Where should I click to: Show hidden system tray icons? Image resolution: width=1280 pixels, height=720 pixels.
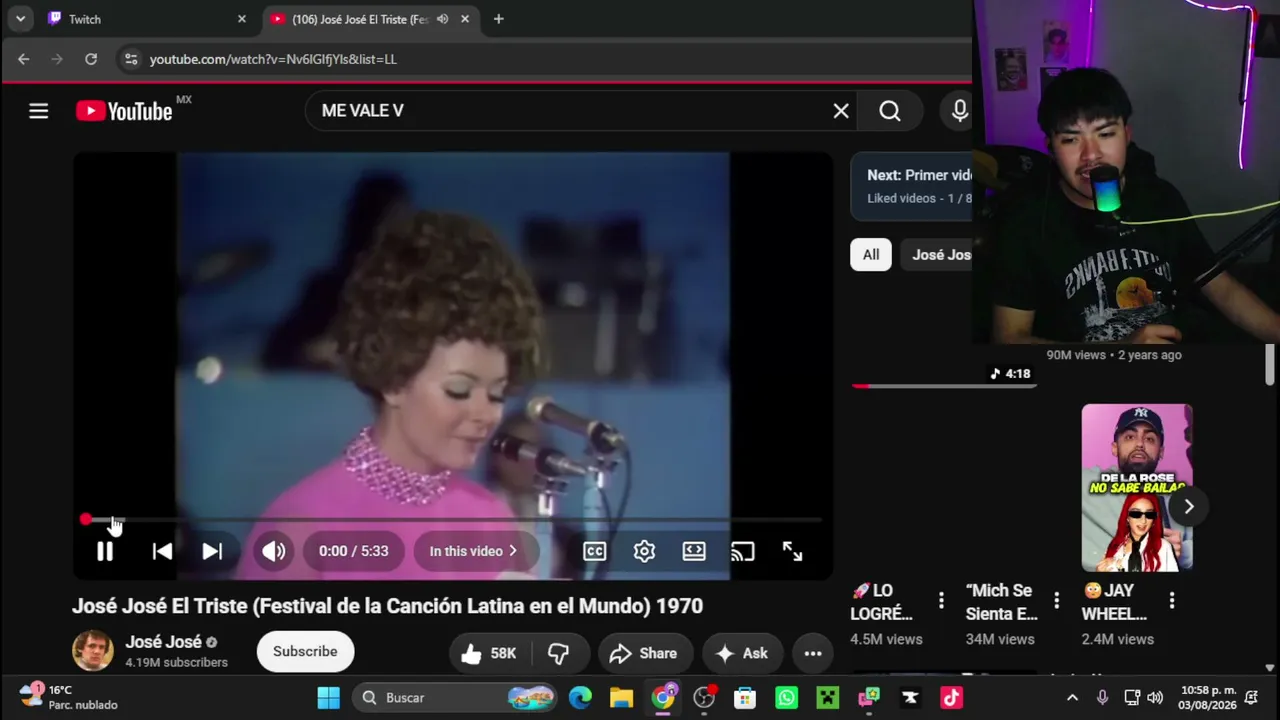pos(1072,698)
